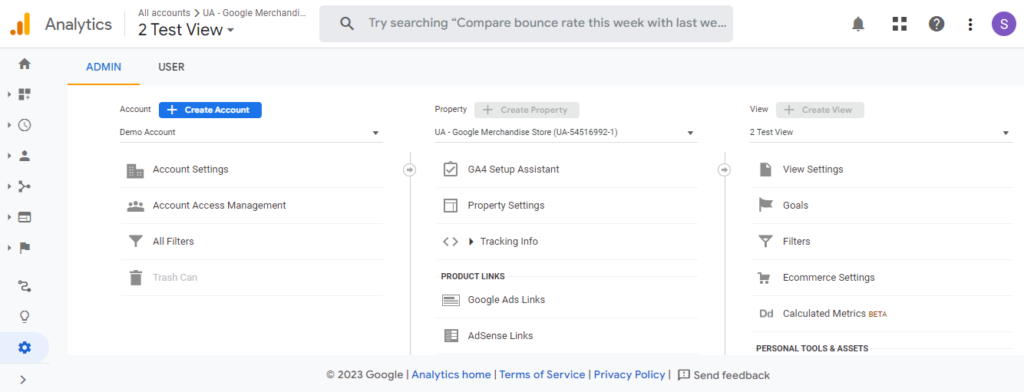This screenshot has width=1024, height=392.
Task: Open Conversions flag icon in sidebar
Action: tap(24, 248)
